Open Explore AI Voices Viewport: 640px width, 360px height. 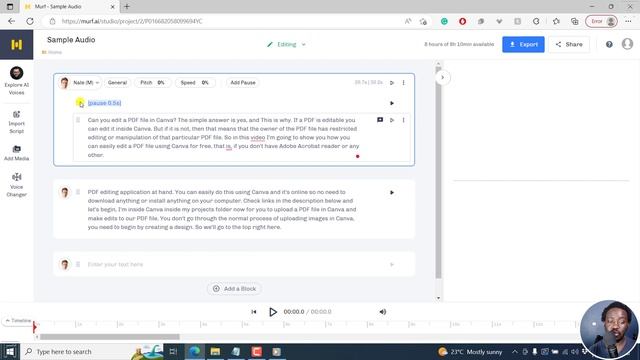(16, 81)
